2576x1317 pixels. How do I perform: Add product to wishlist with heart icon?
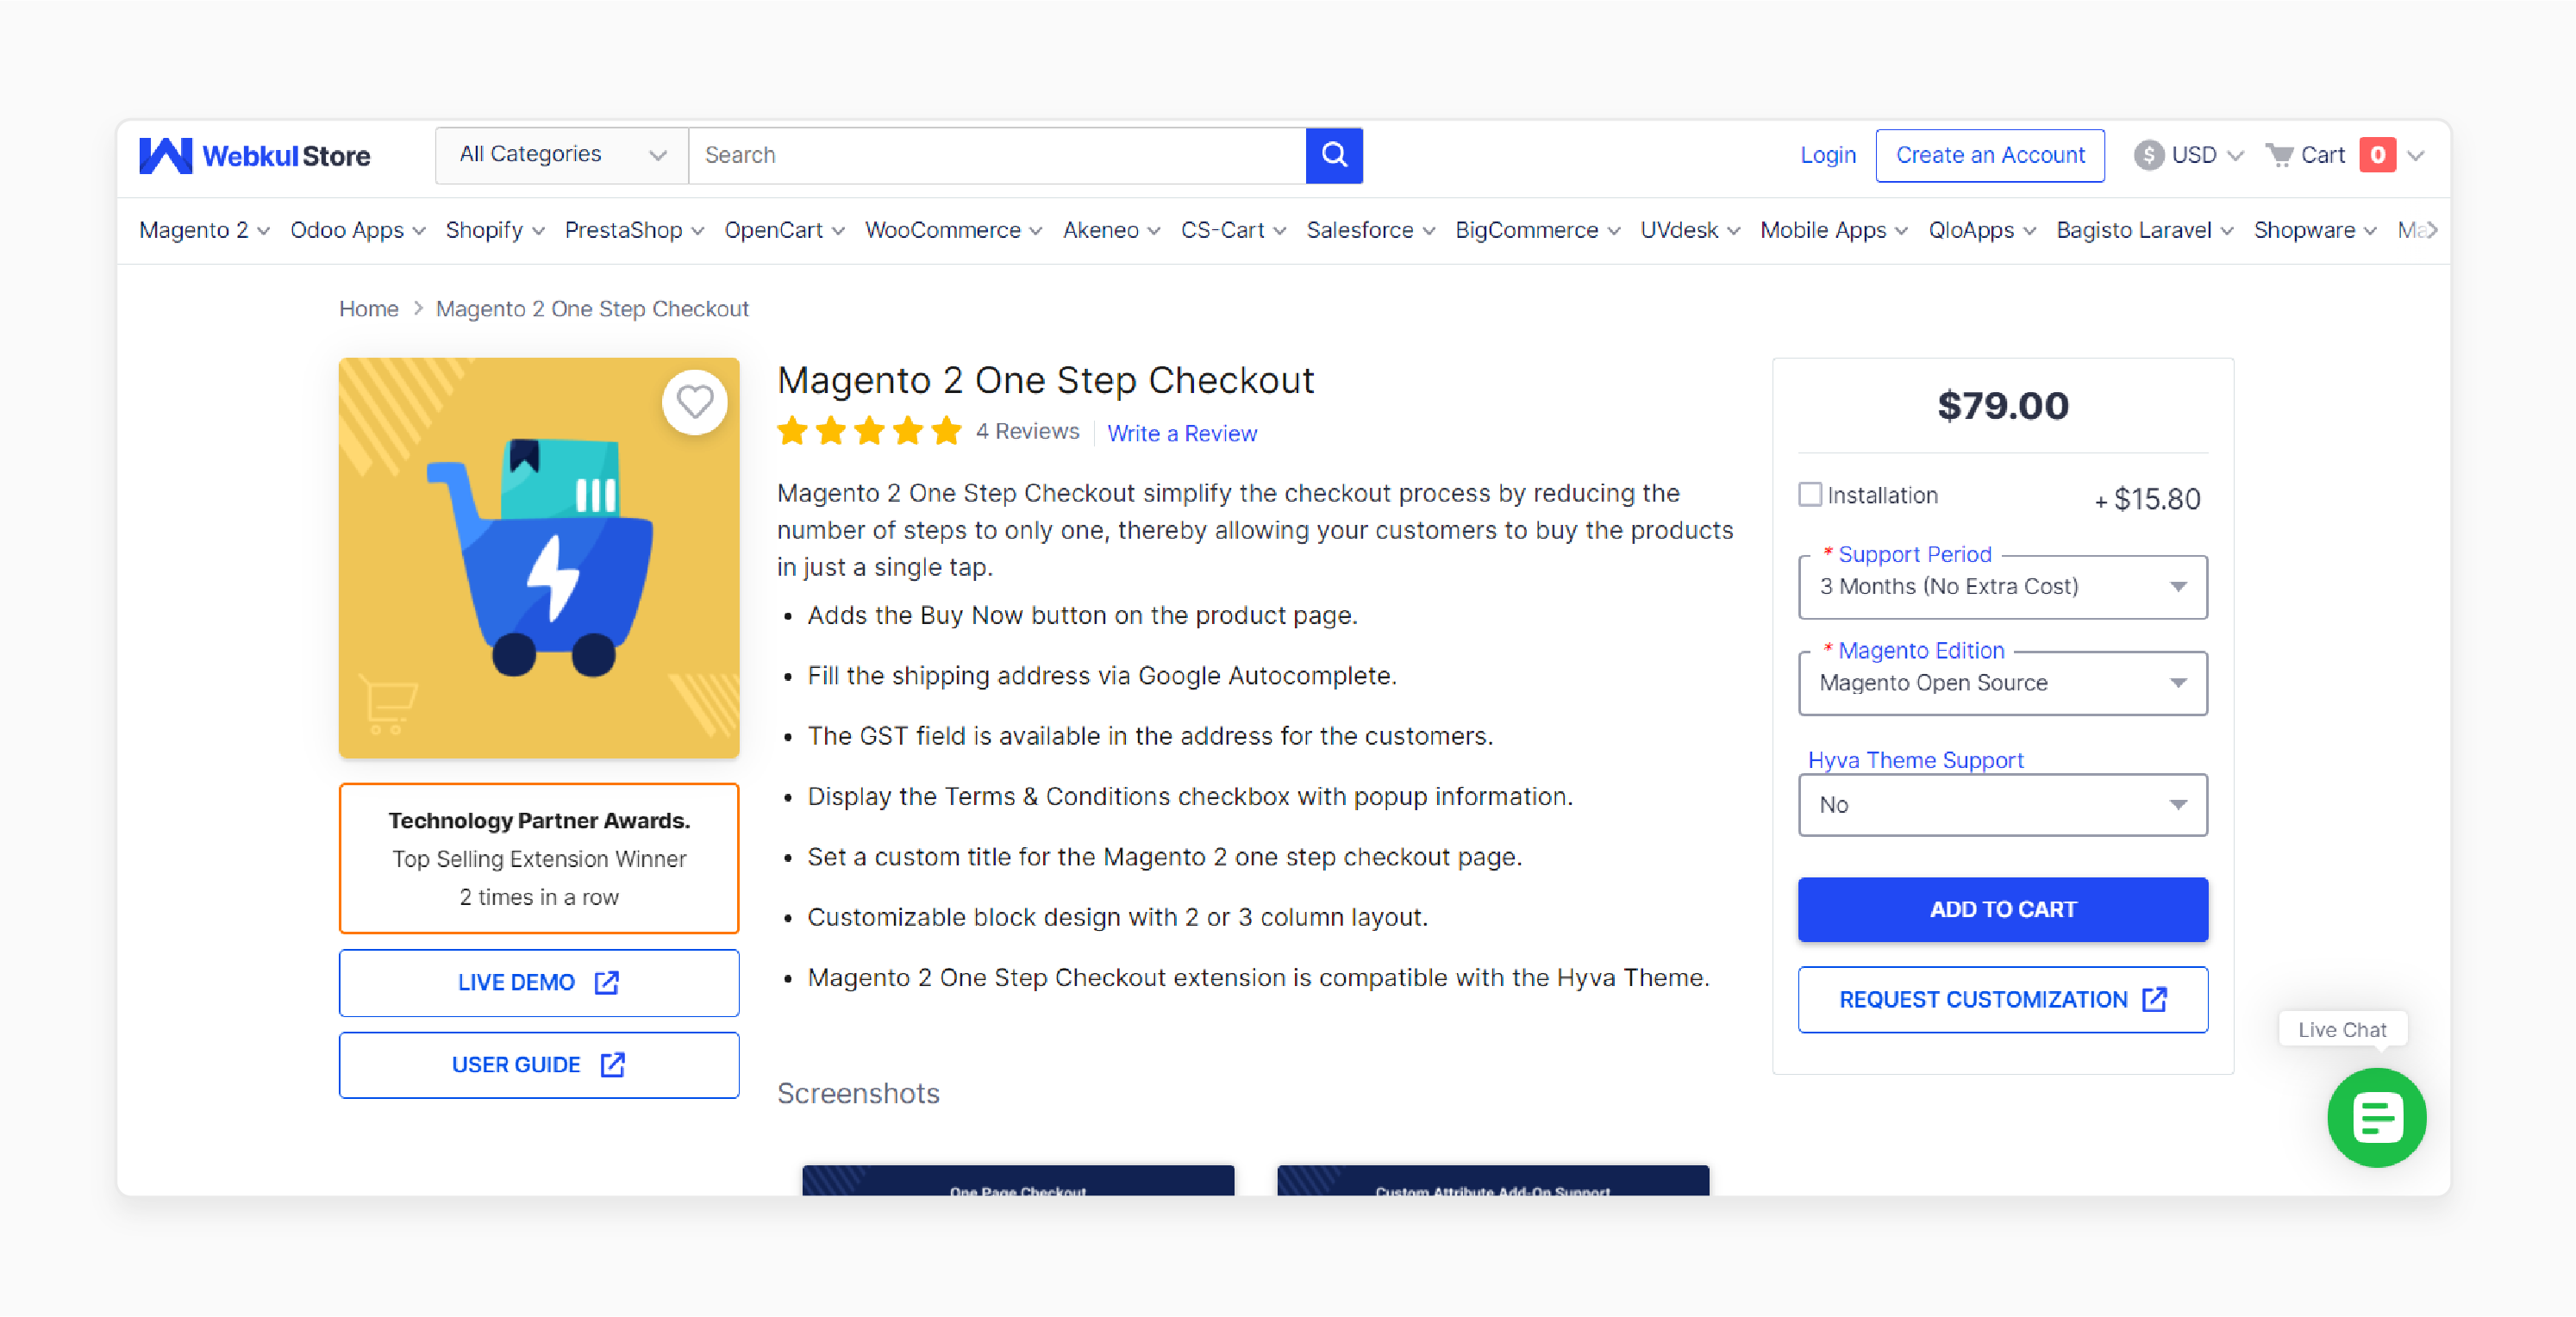[x=694, y=402]
